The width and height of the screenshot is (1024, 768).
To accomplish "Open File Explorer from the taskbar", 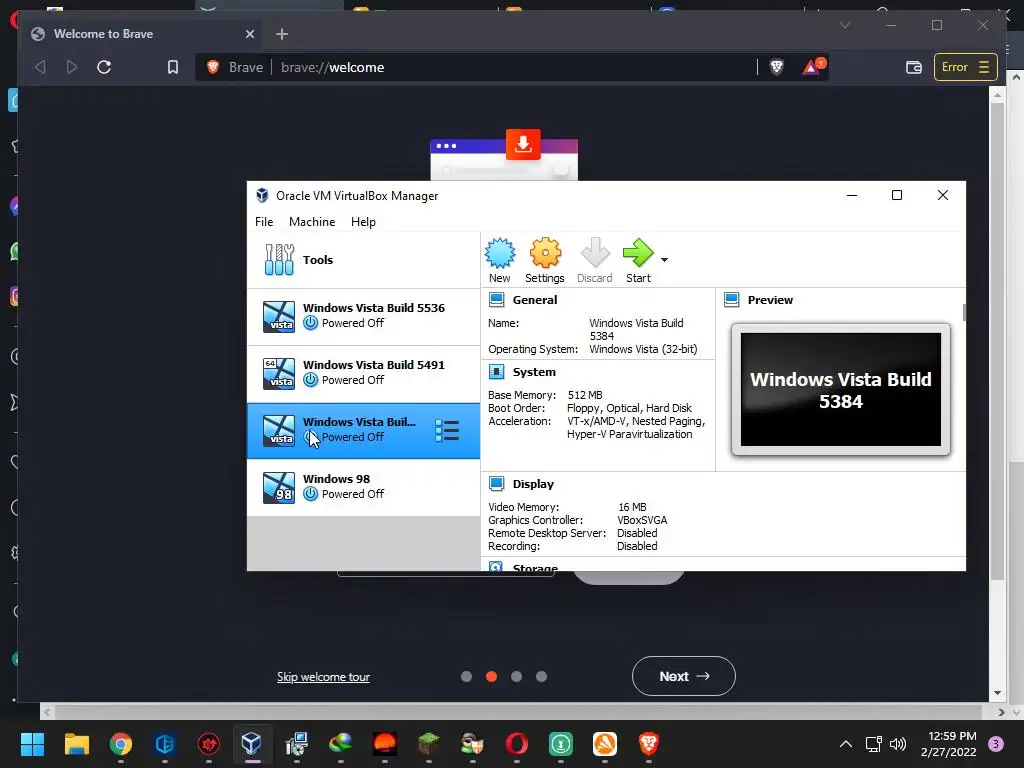I will (x=76, y=744).
